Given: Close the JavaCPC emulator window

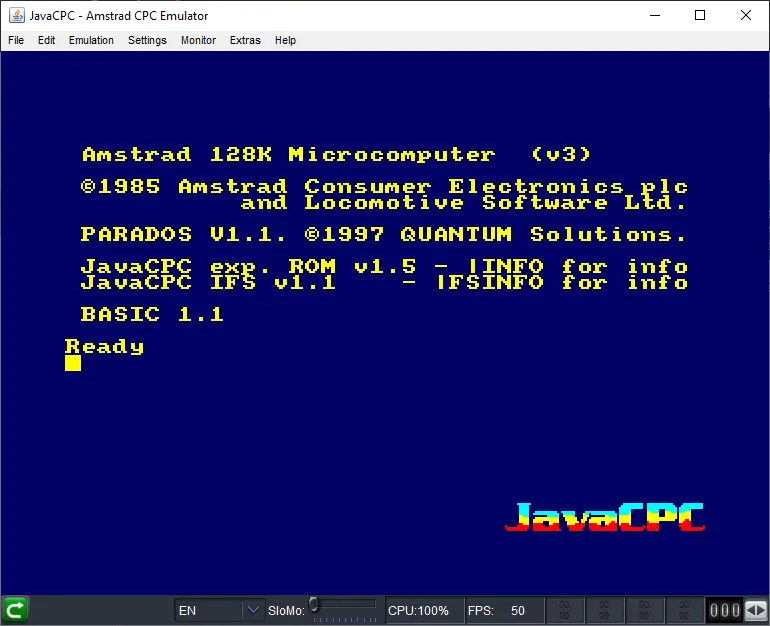Looking at the screenshot, I should click(746, 15).
